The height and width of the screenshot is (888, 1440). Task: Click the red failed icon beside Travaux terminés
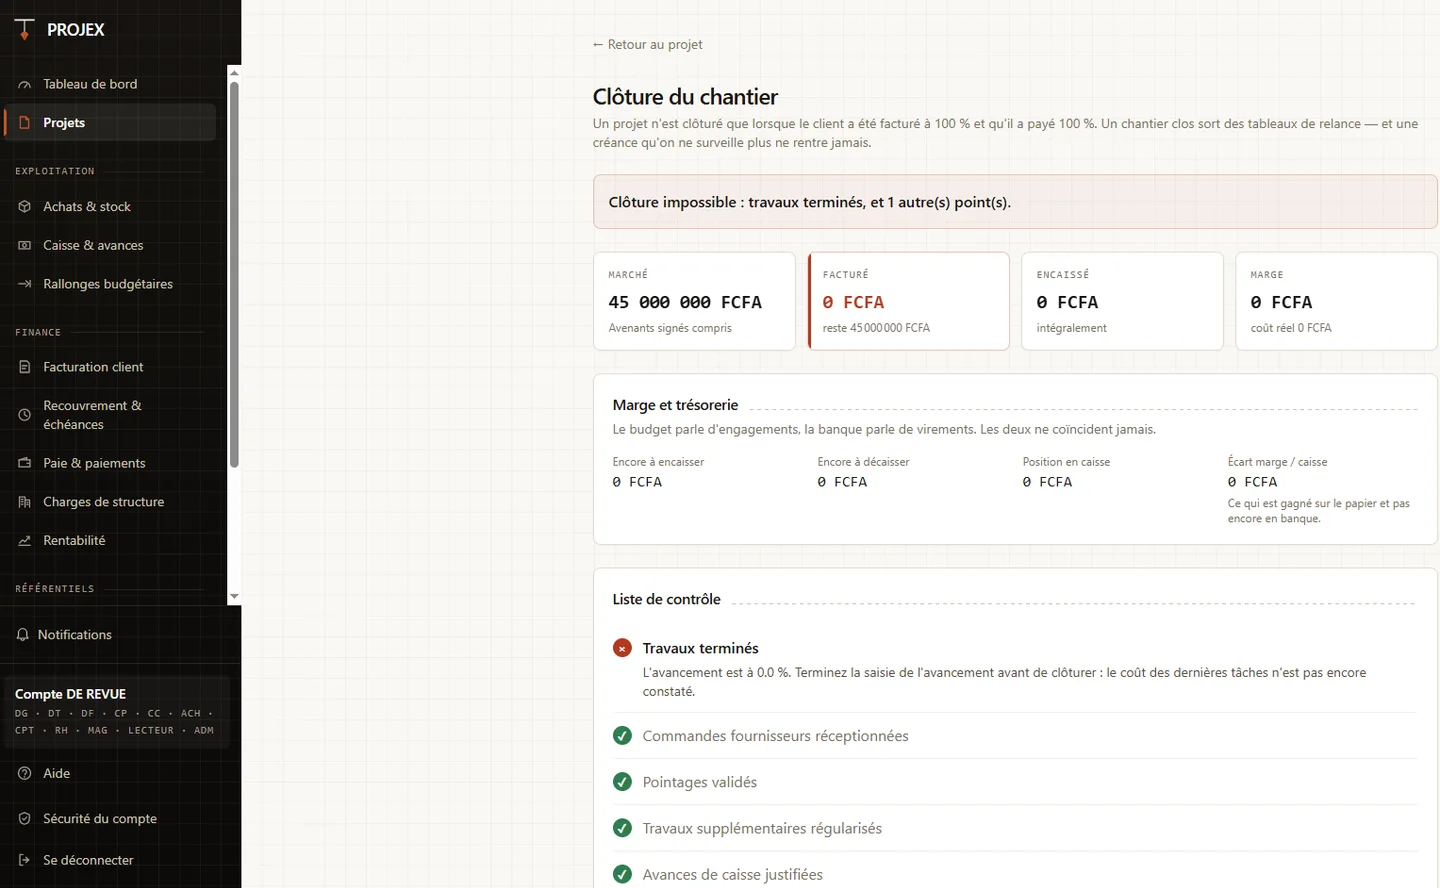[x=622, y=648]
